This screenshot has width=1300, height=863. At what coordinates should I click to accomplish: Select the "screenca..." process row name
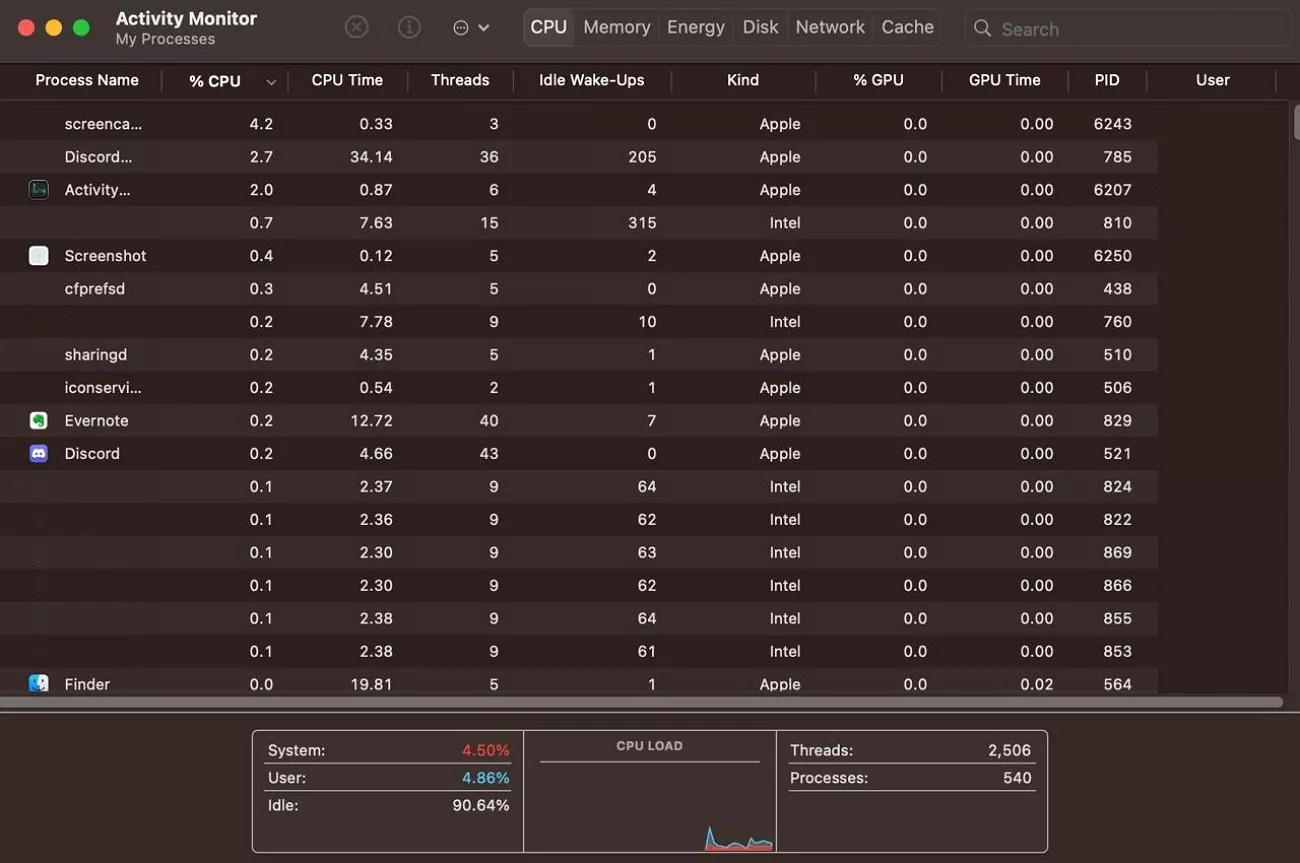click(103, 124)
